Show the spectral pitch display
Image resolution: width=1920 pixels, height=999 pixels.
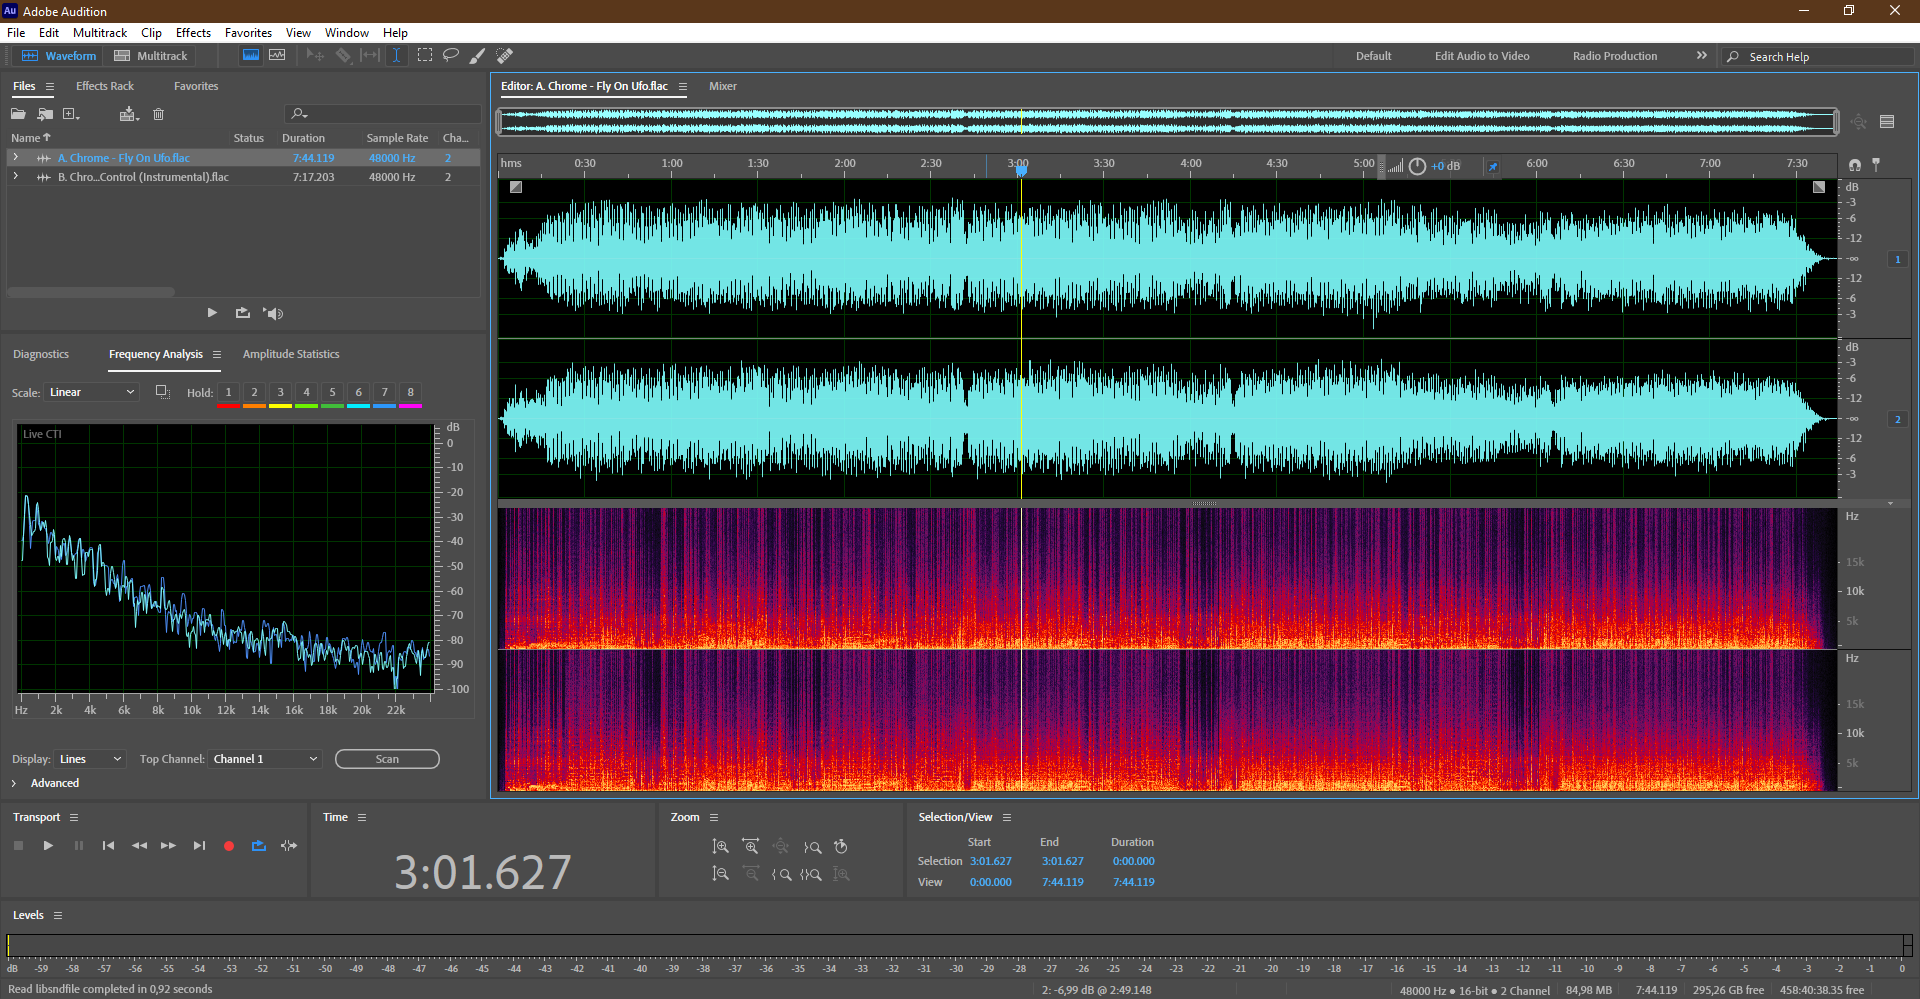[277, 56]
